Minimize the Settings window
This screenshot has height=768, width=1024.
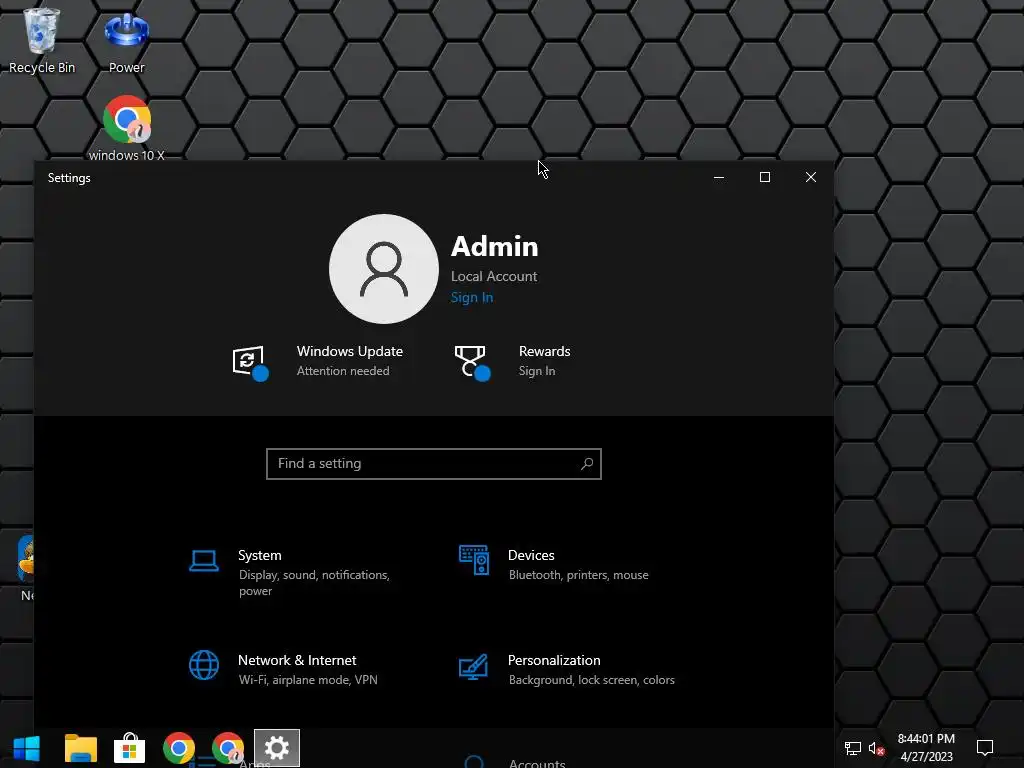pos(719,177)
